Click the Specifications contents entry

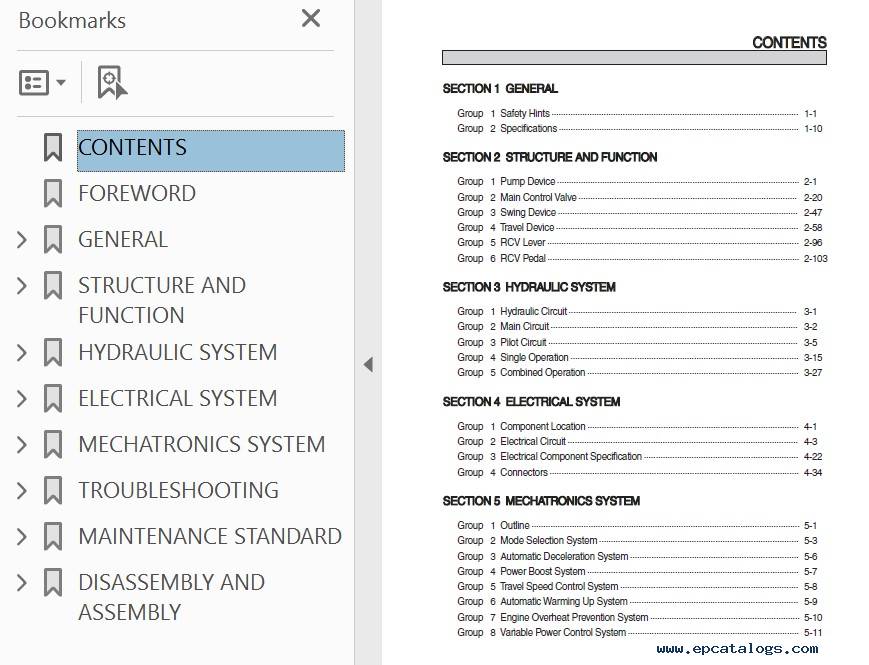[640, 129]
